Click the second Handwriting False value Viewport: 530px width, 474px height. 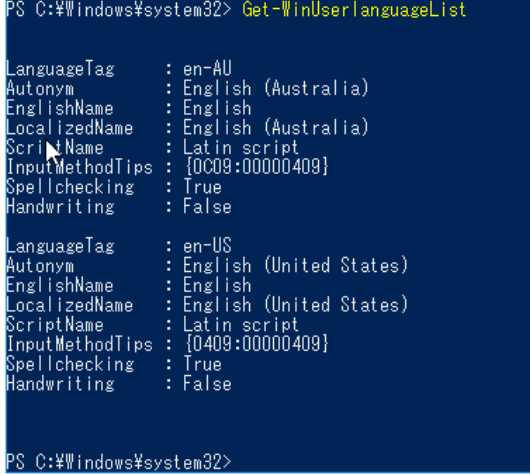[207, 383]
